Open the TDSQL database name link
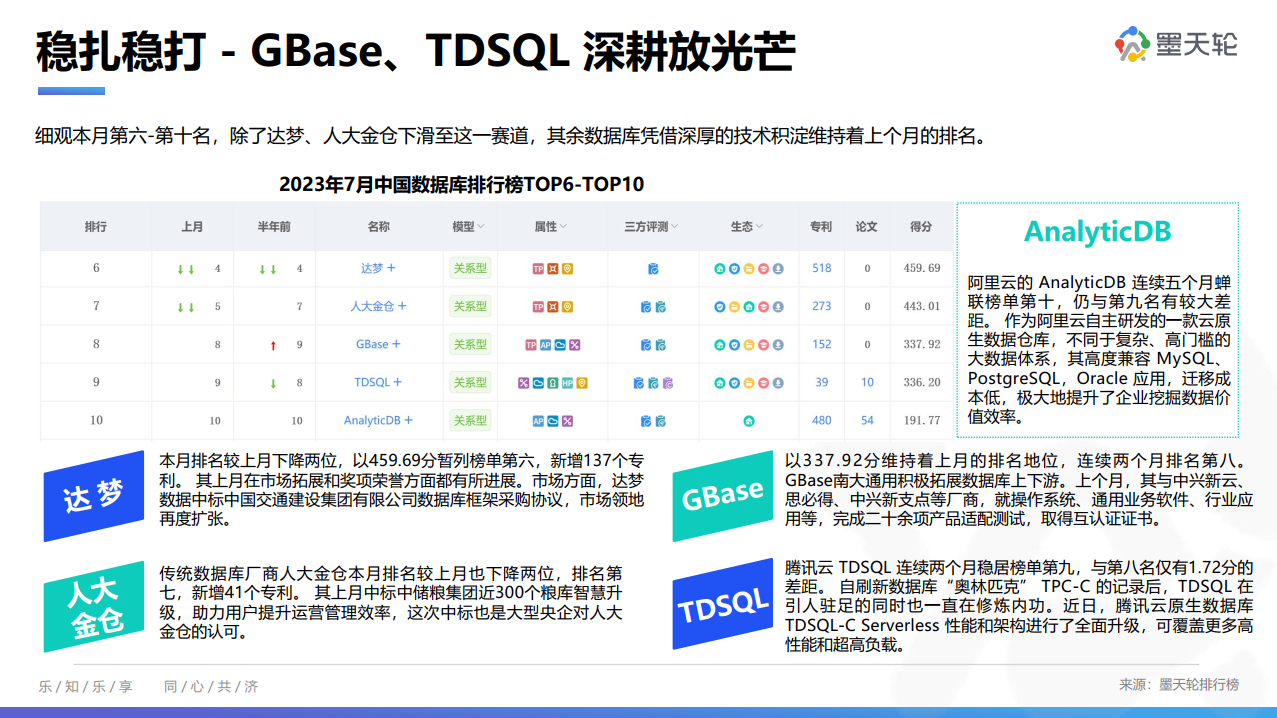1277x718 pixels. tap(372, 382)
